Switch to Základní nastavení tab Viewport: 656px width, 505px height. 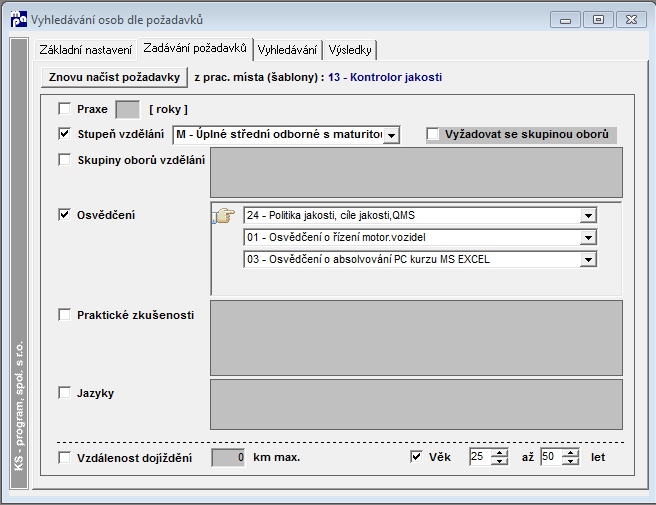click(x=86, y=50)
